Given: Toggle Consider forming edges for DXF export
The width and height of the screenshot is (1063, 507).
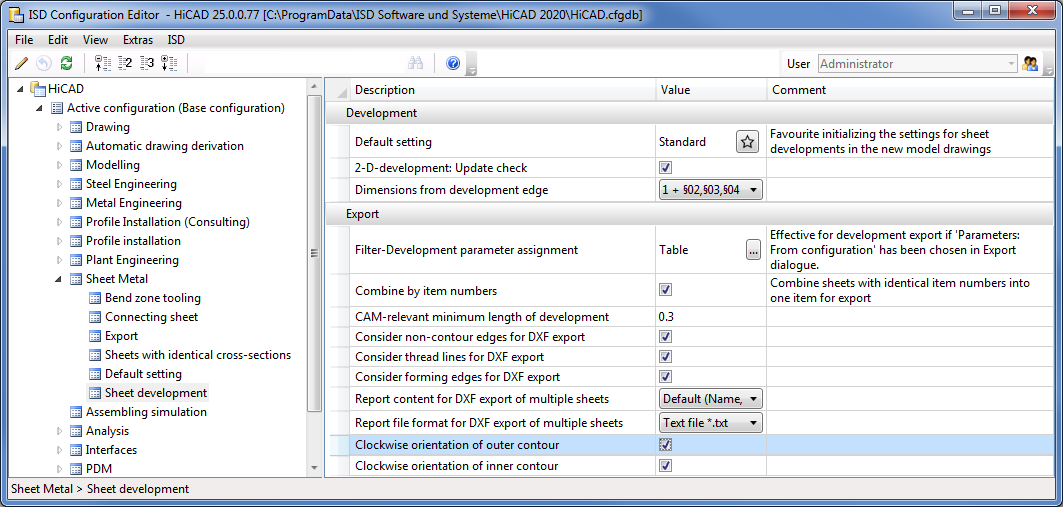Looking at the screenshot, I should (x=665, y=376).
